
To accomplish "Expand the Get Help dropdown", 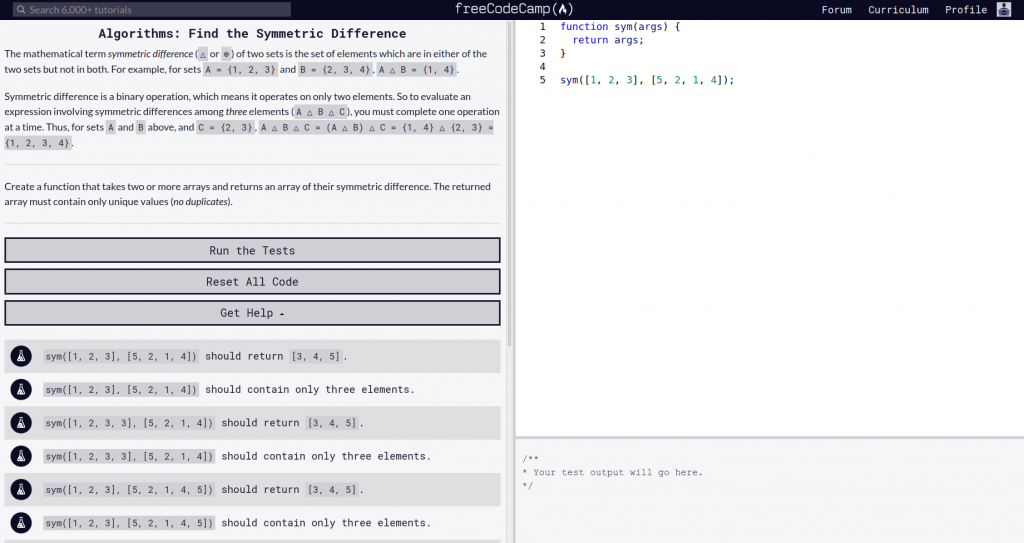I will [x=252, y=313].
